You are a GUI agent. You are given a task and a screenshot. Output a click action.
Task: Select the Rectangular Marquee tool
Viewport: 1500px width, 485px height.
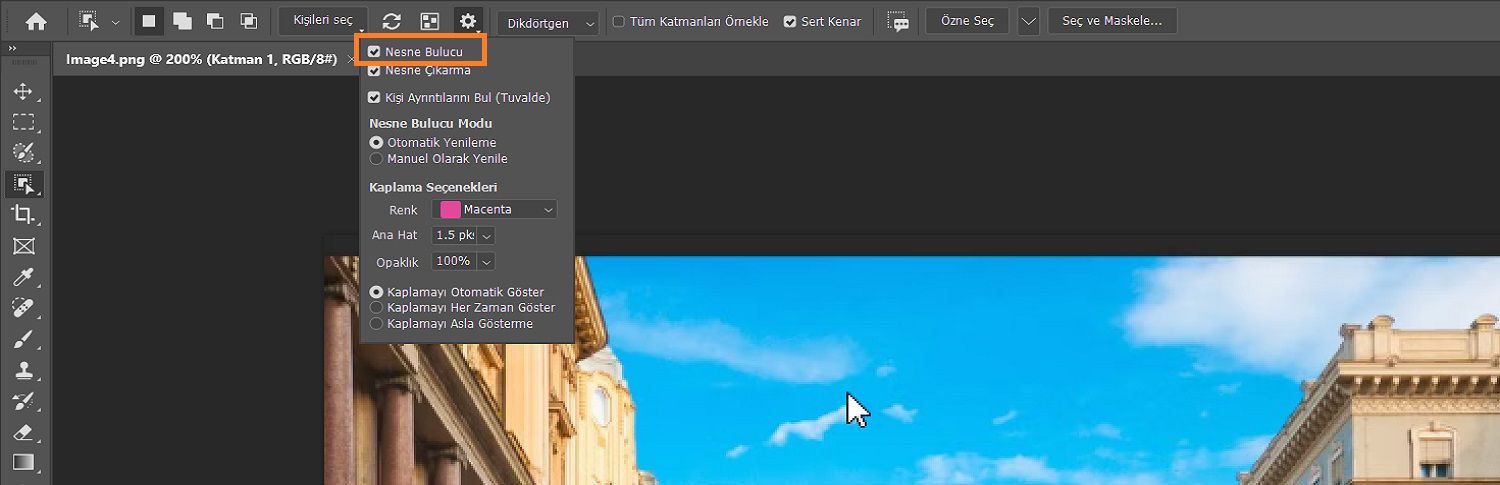click(23, 122)
